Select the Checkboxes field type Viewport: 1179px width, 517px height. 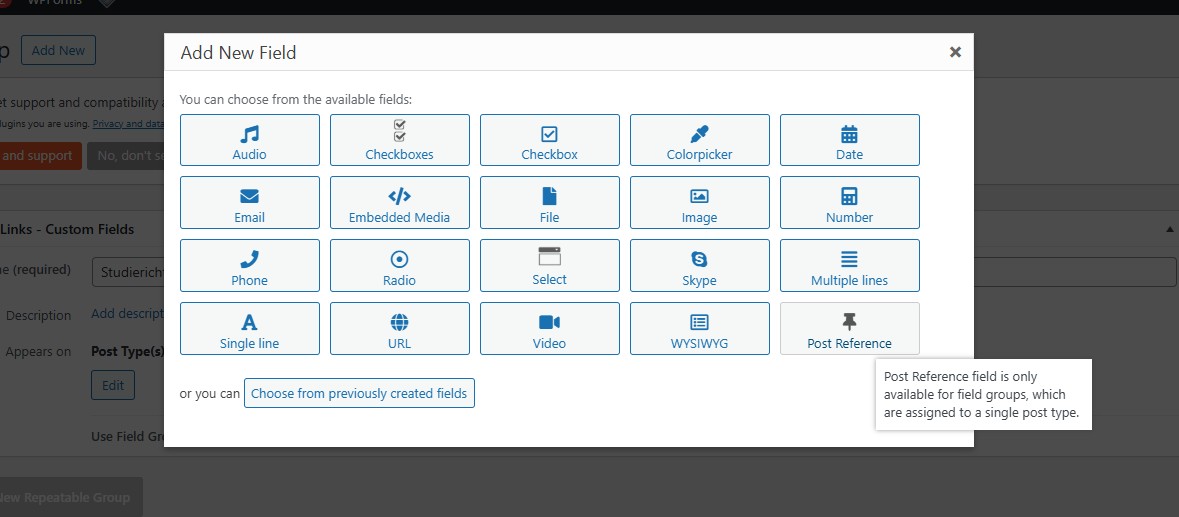click(x=400, y=140)
